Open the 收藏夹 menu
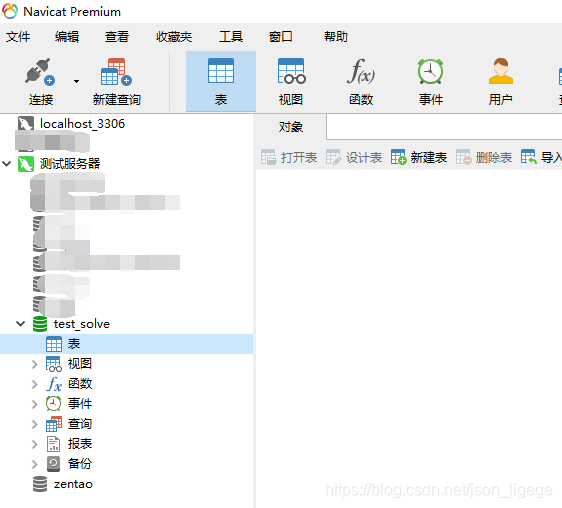 click(174, 37)
